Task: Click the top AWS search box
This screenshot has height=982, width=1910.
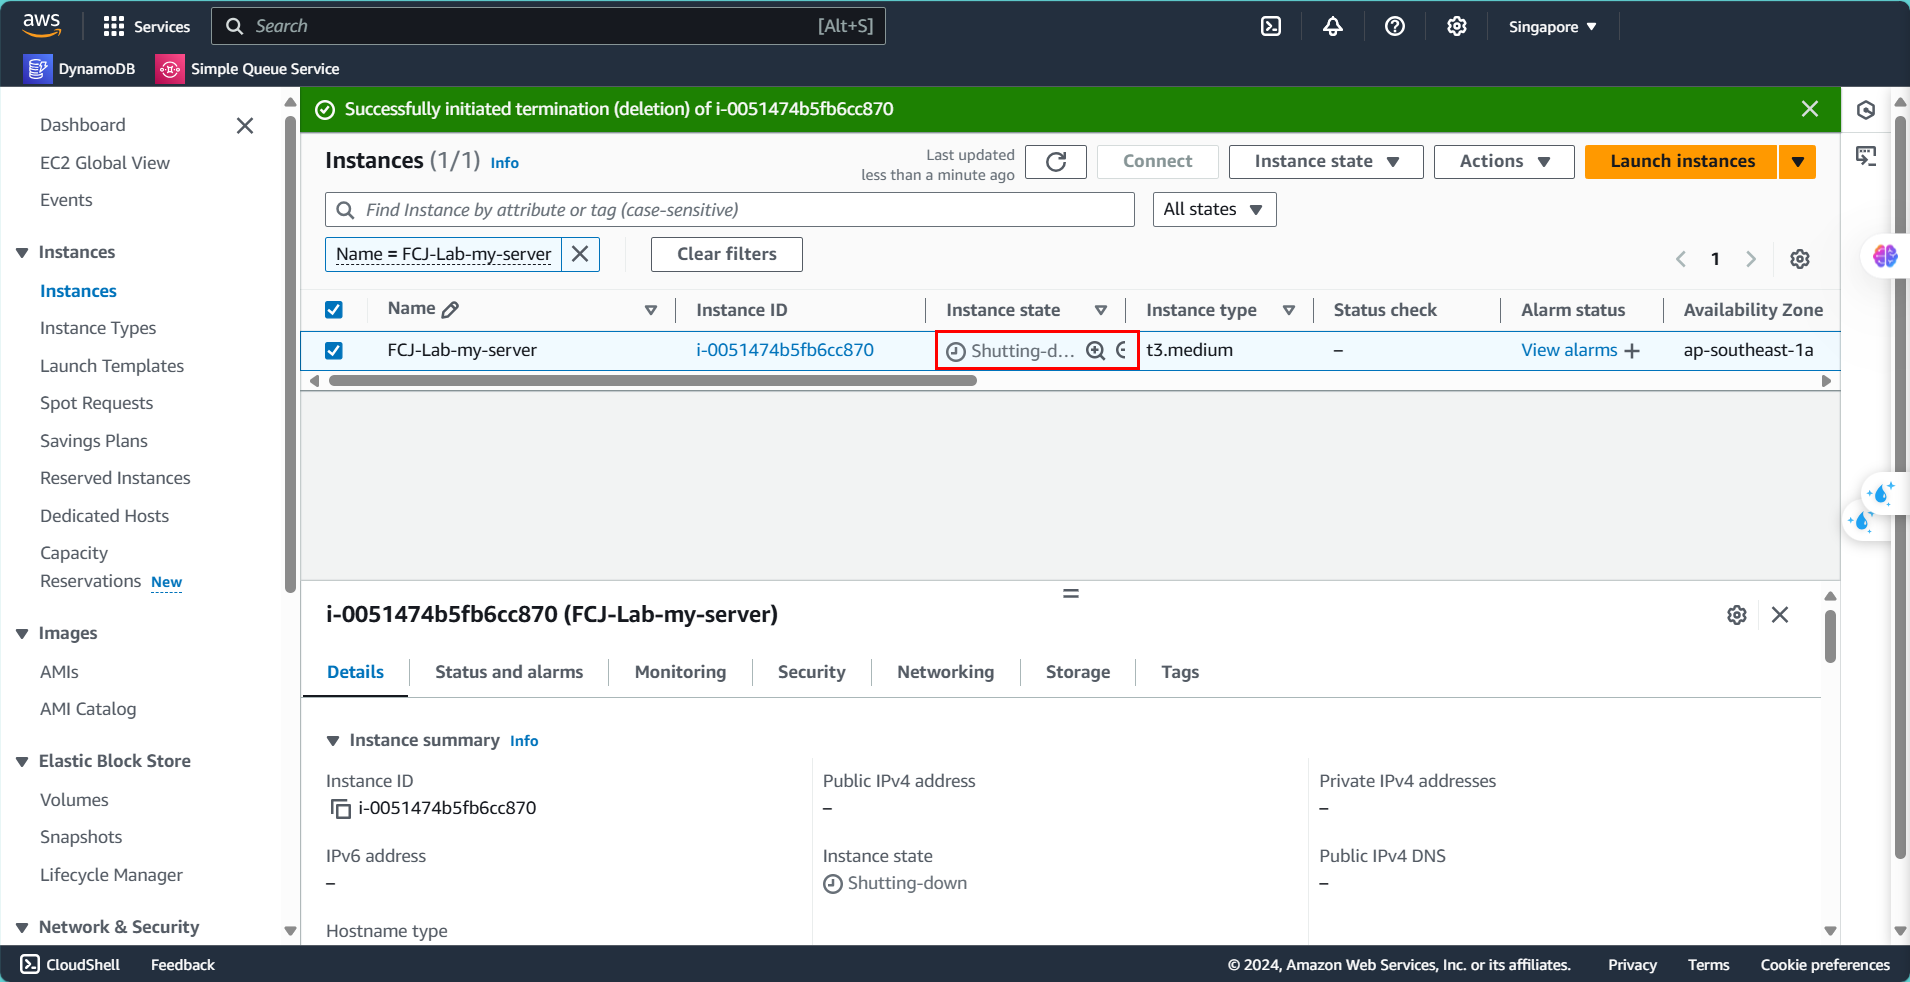Action: tap(548, 26)
